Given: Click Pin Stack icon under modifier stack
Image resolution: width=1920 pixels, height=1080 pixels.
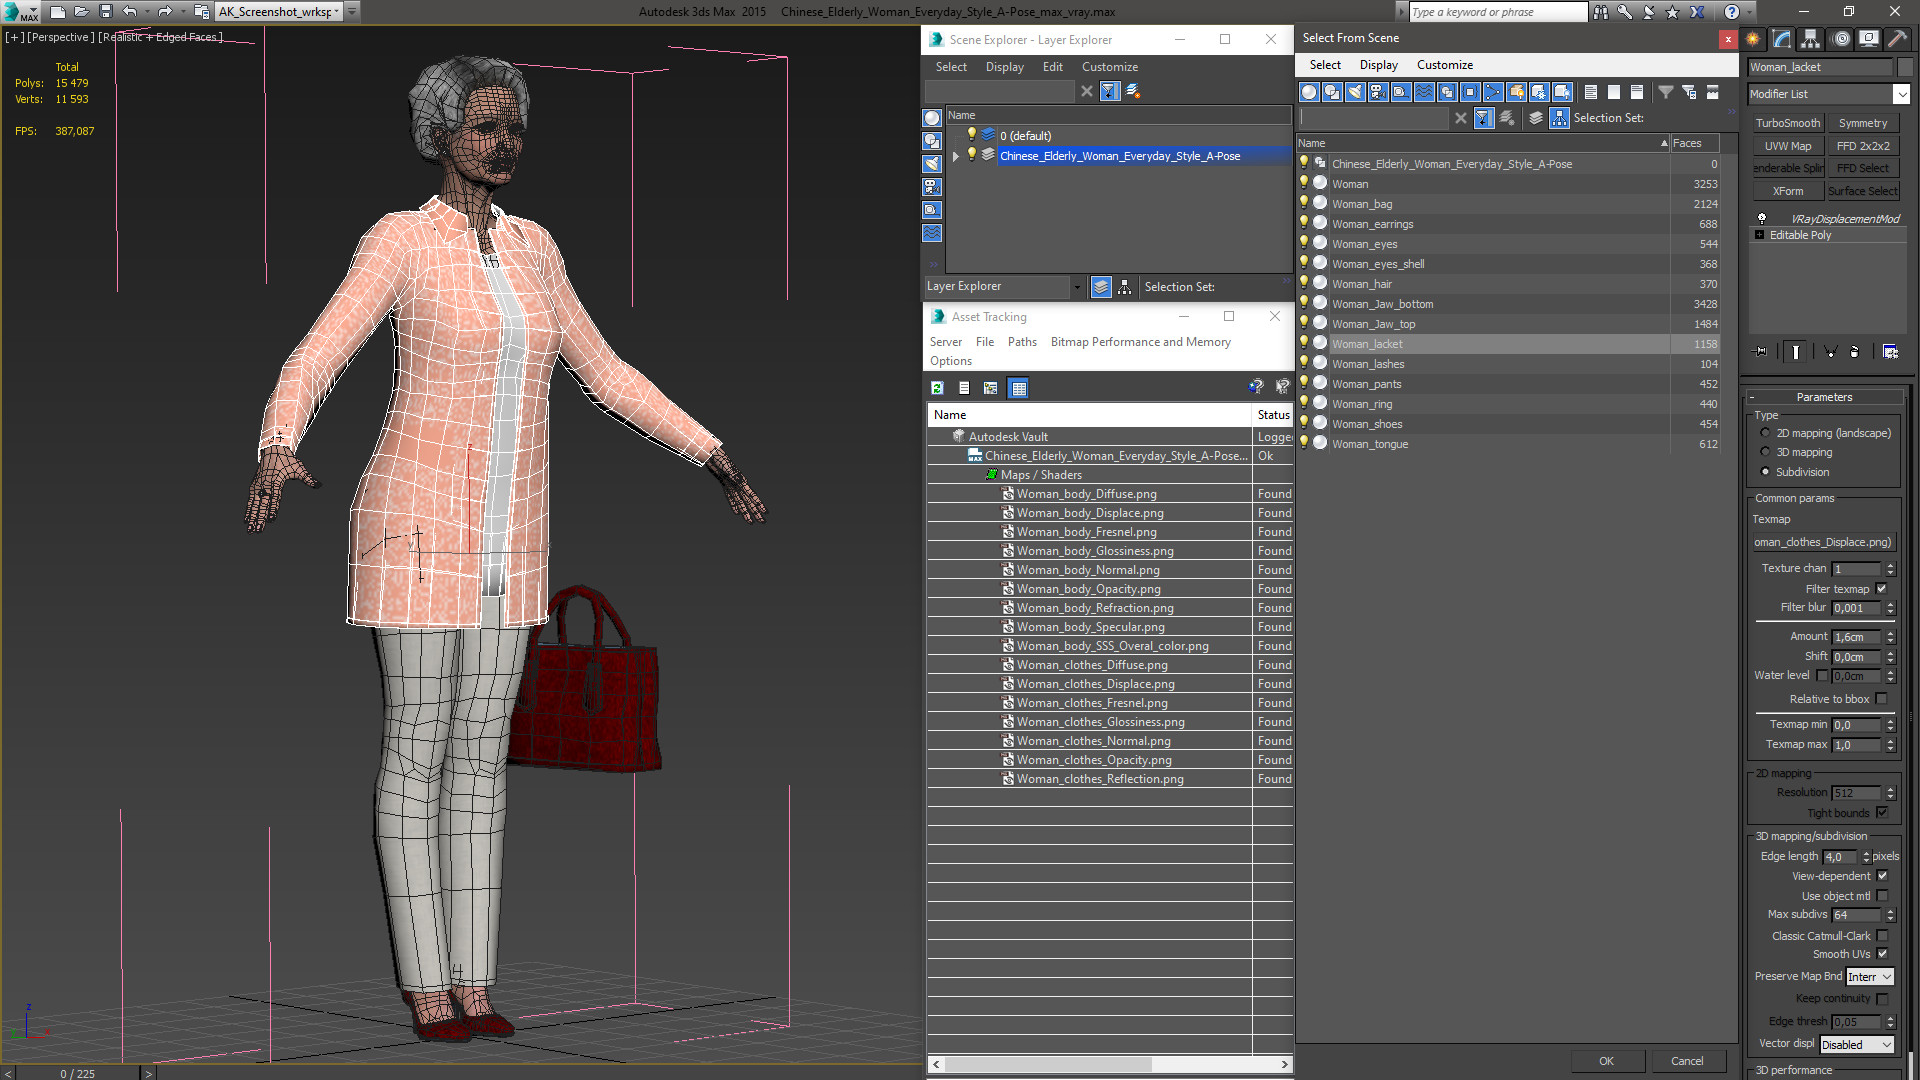Looking at the screenshot, I should point(1761,352).
